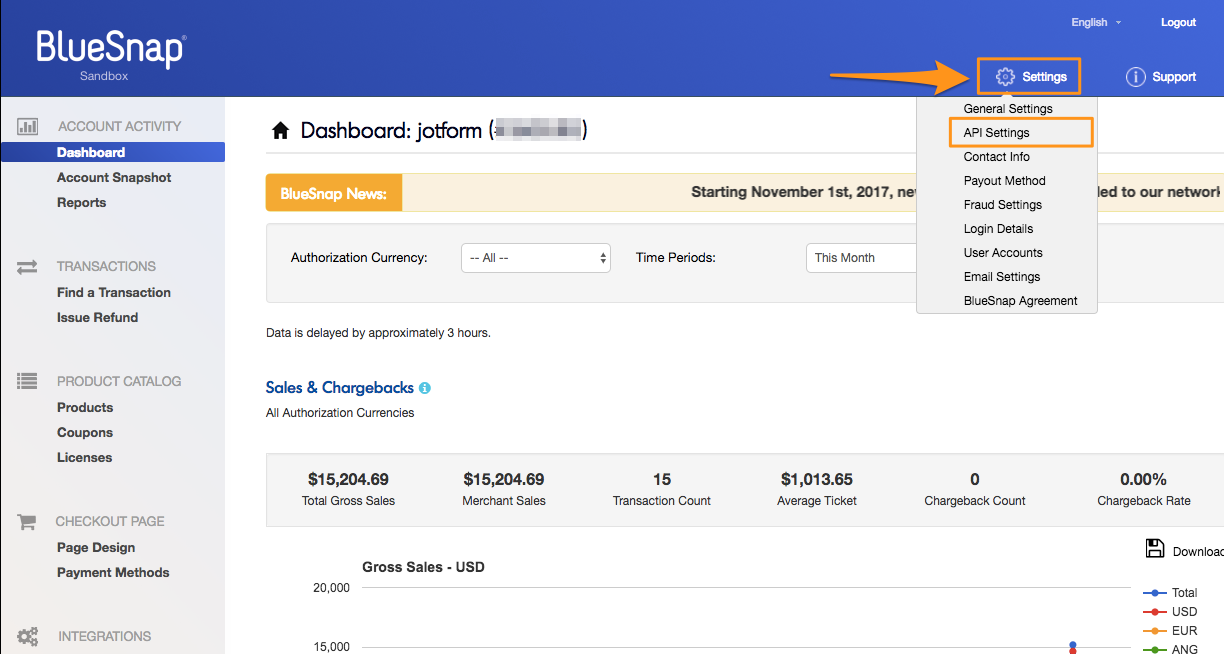Click the Settings menu label
Viewport: 1224px width, 654px height.
pos(1044,77)
